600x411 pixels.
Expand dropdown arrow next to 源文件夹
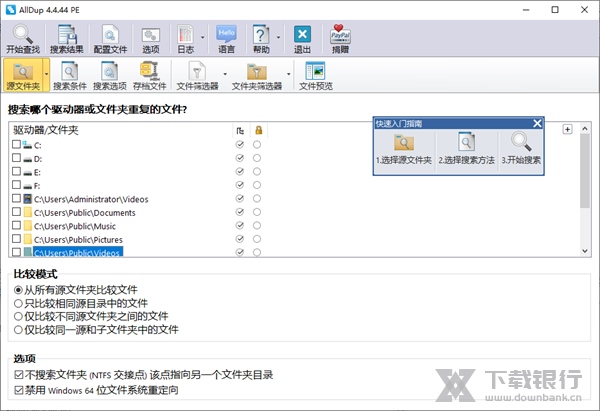pos(46,74)
